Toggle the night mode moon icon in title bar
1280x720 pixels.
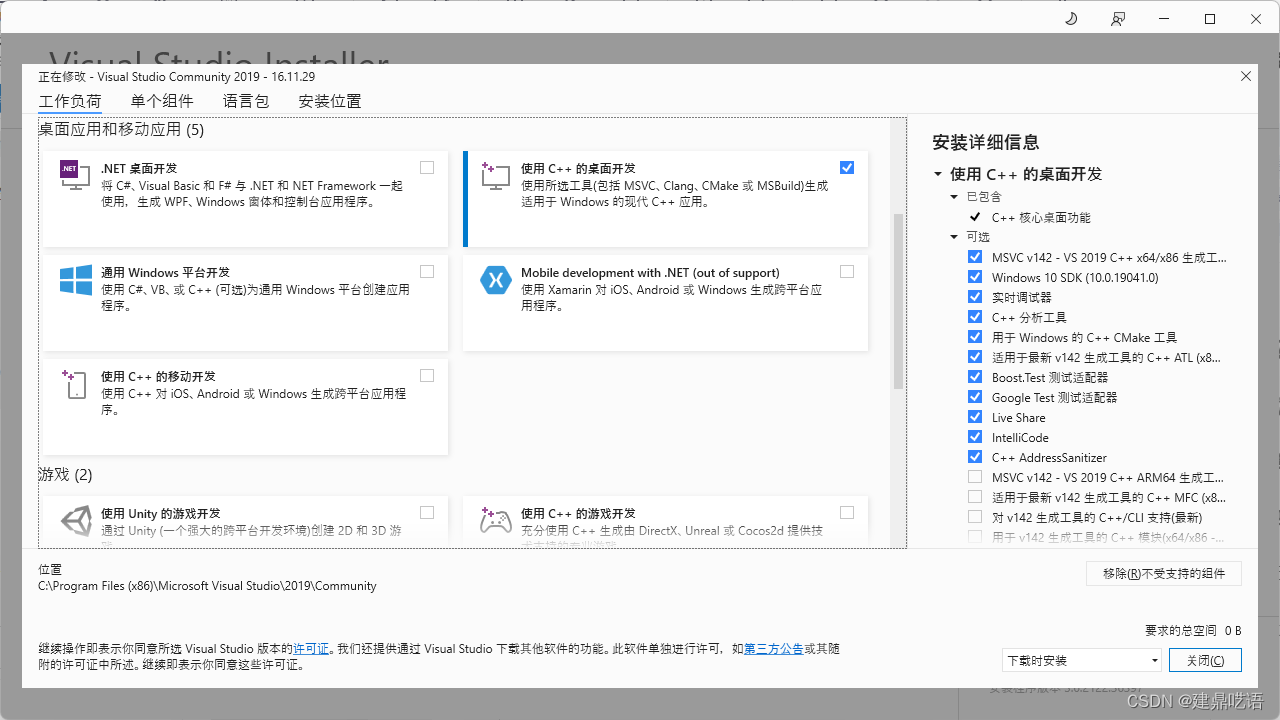point(1070,19)
